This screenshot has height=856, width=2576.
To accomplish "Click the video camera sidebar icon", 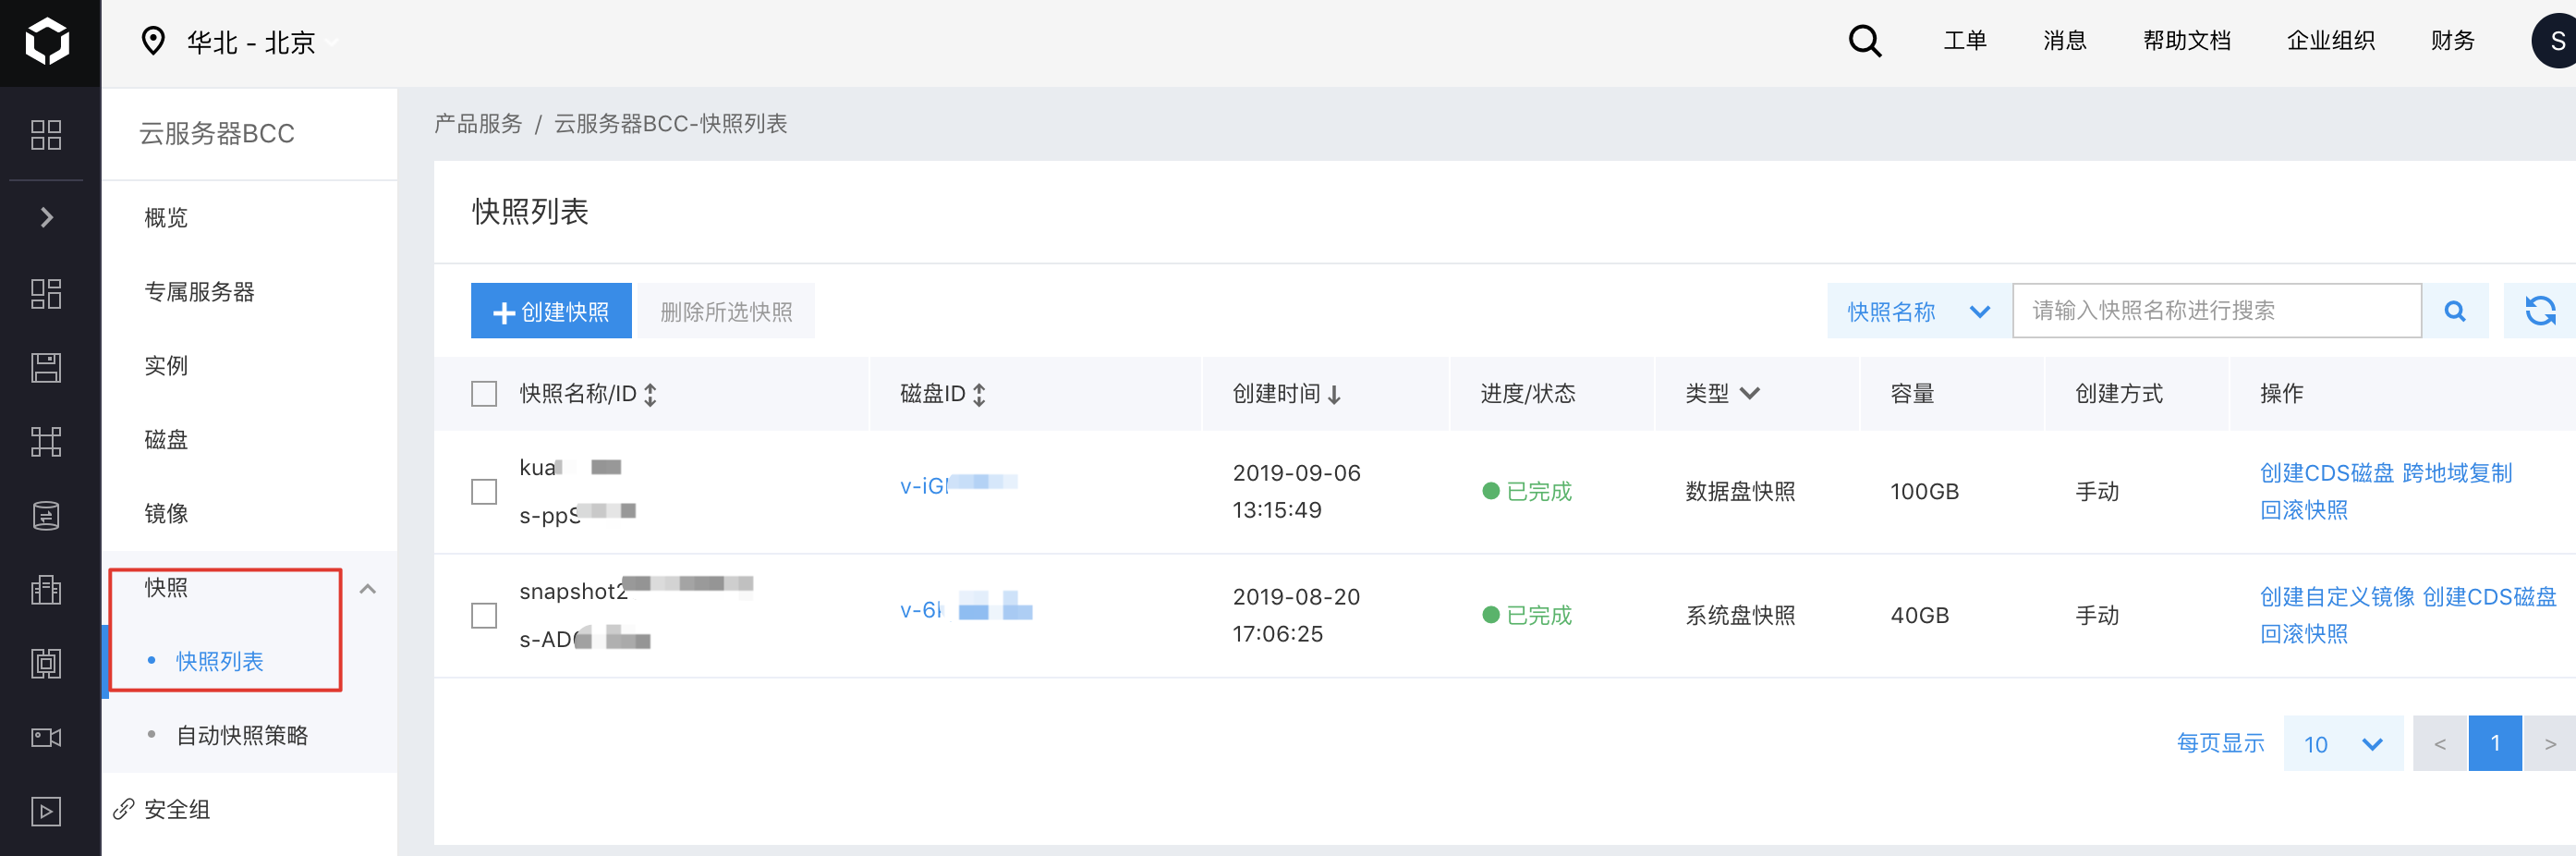I will (x=46, y=737).
